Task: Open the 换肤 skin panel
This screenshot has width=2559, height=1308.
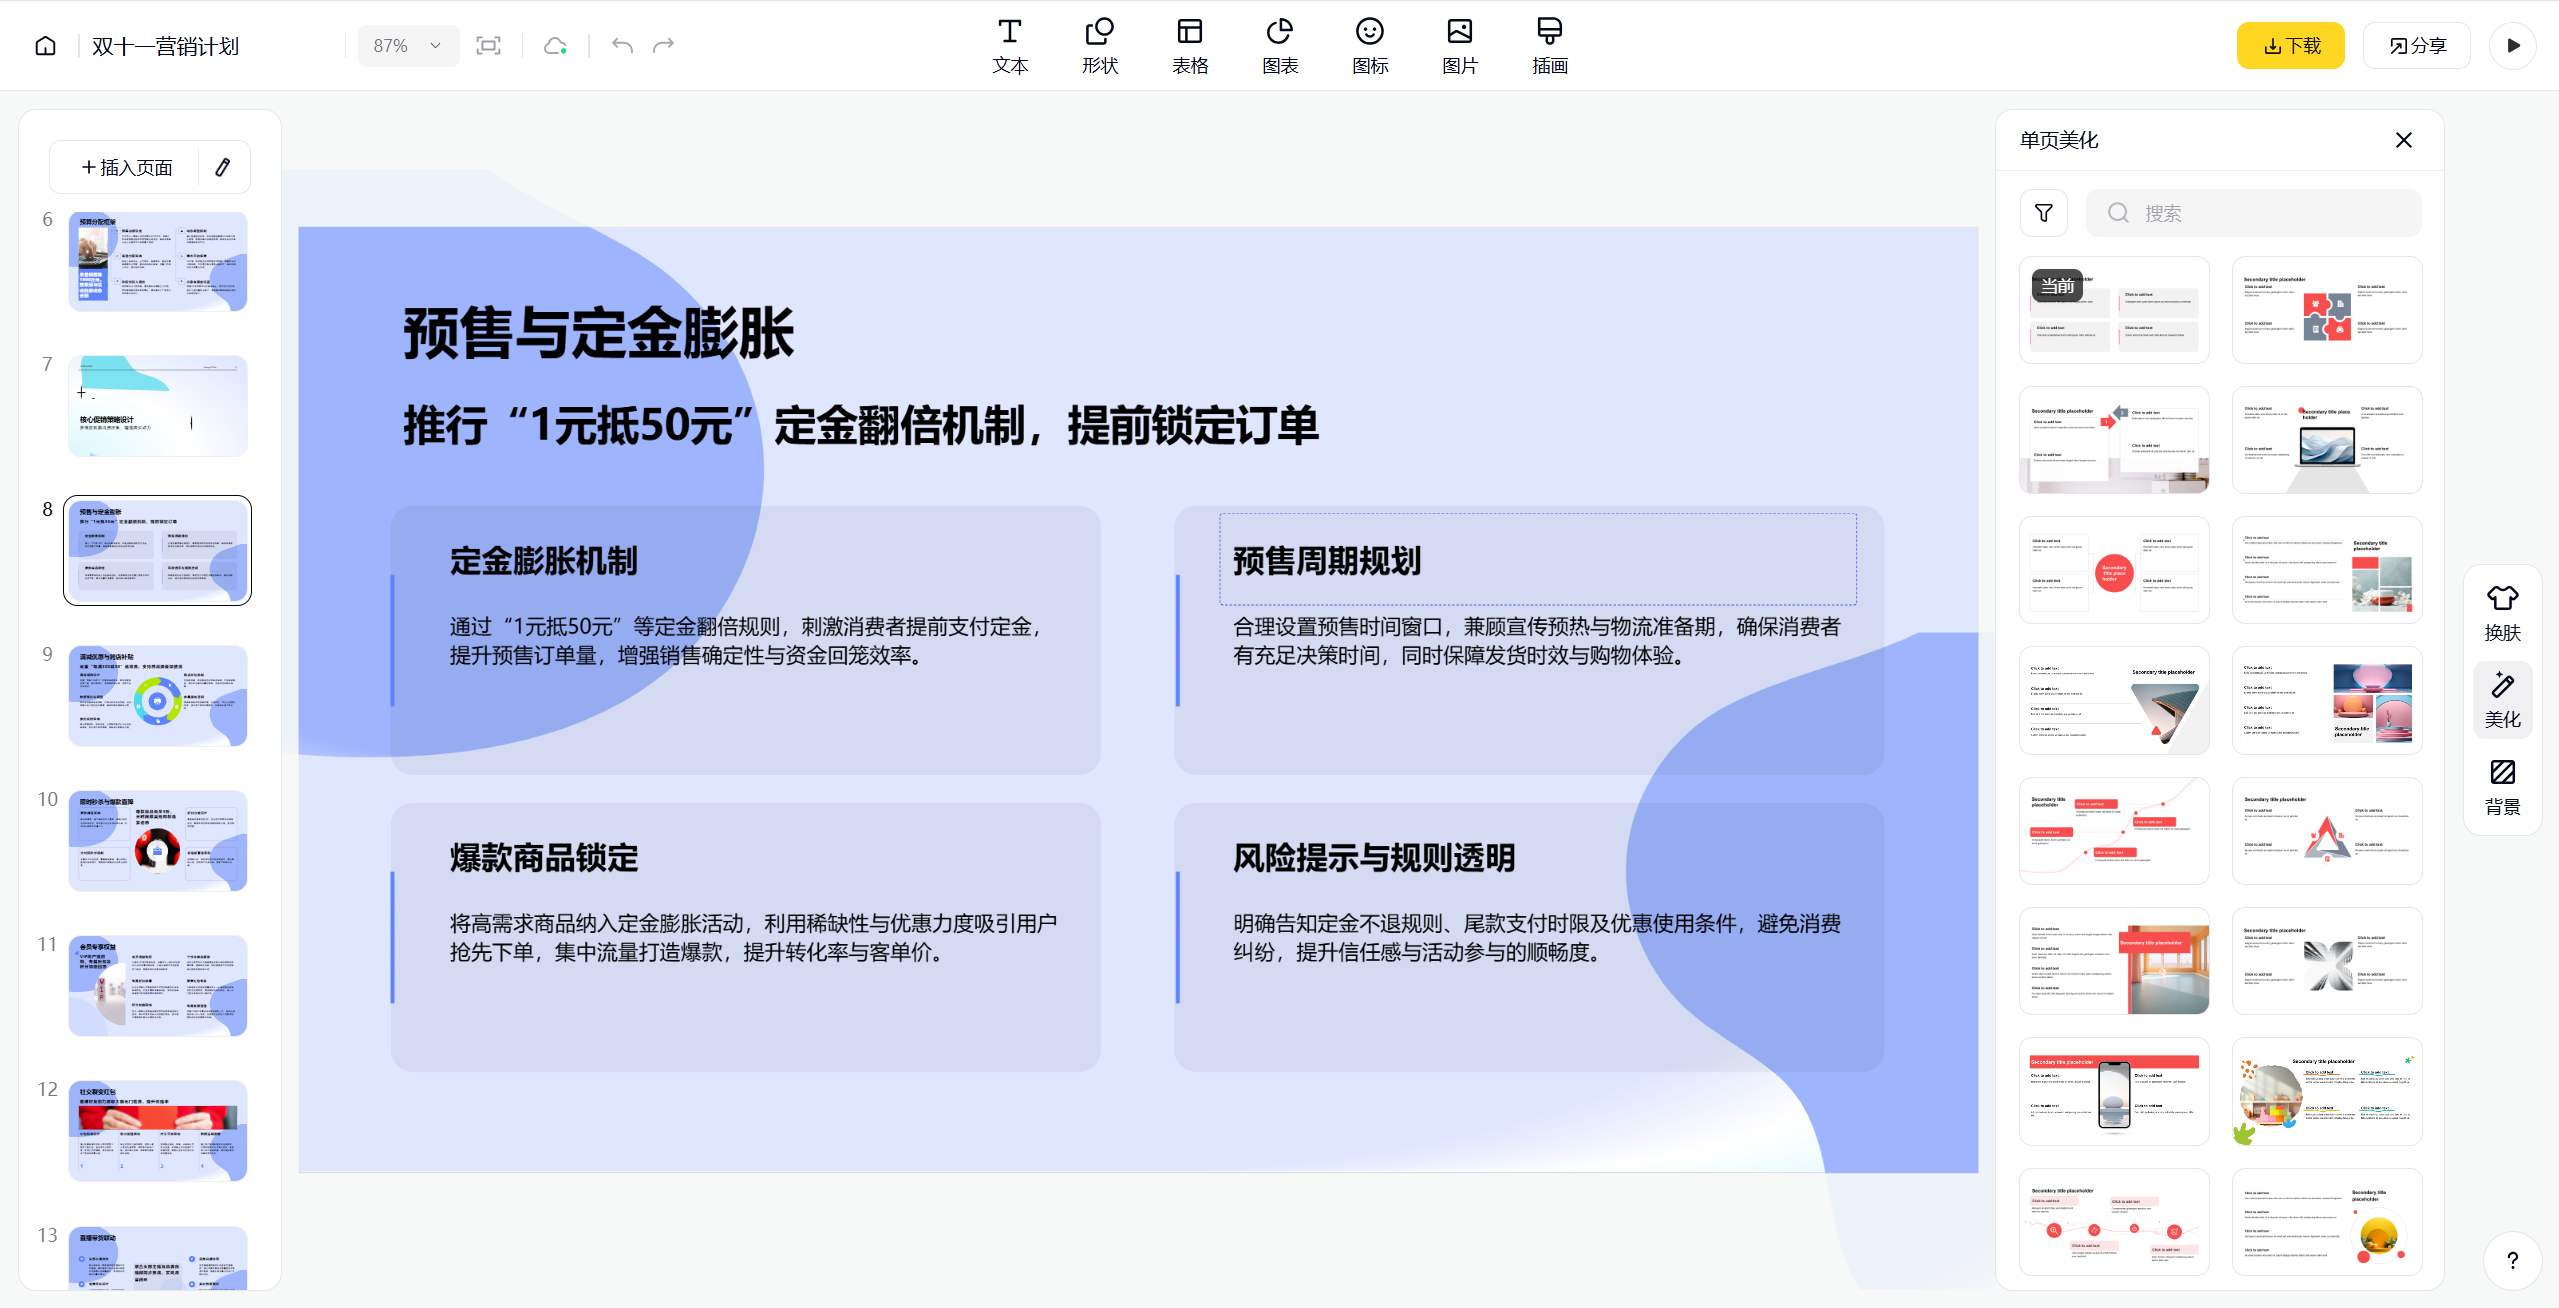Action: tap(2502, 612)
